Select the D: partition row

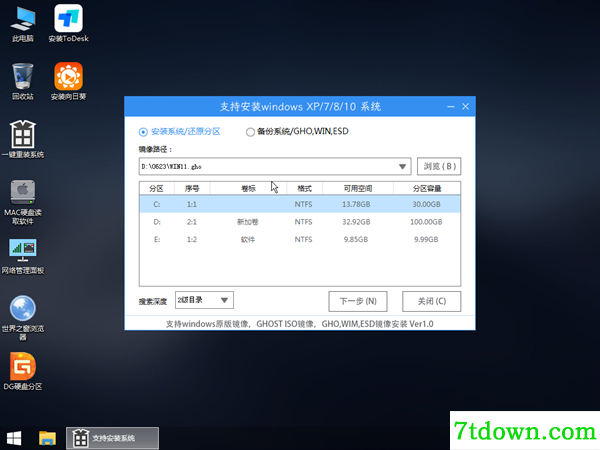point(300,222)
